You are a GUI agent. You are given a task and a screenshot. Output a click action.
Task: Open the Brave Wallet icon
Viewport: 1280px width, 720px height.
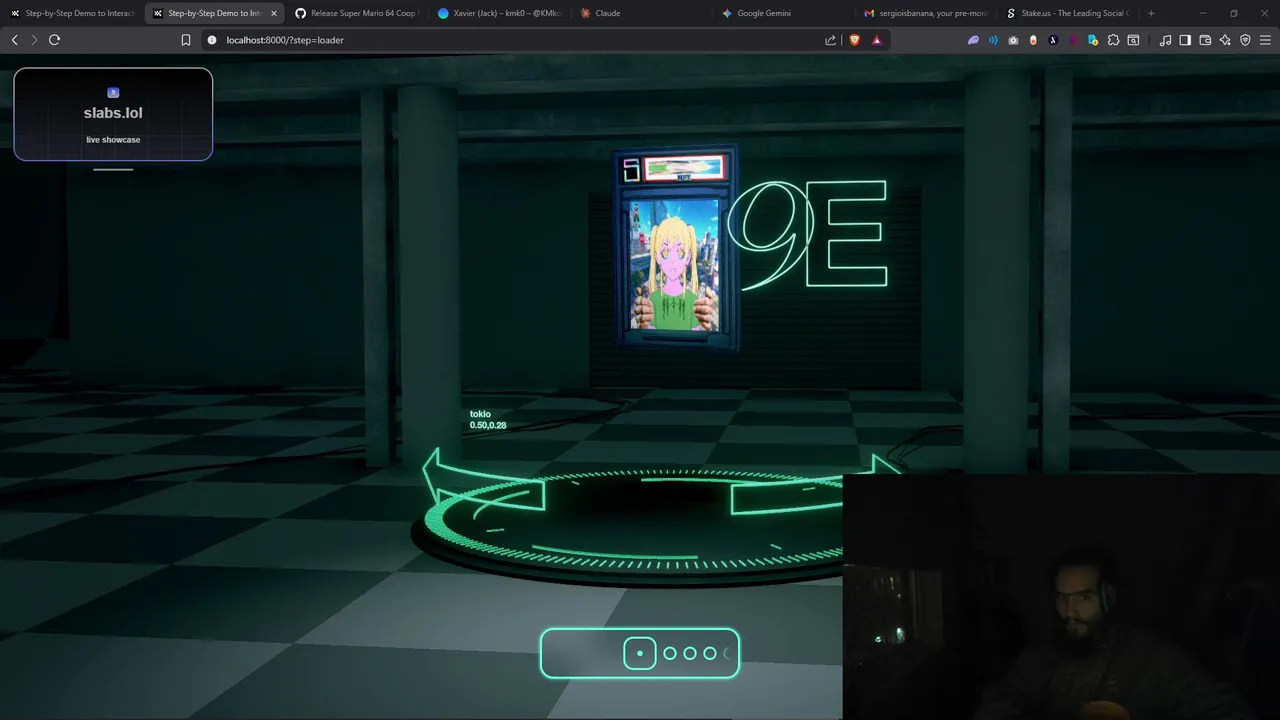coord(1205,40)
